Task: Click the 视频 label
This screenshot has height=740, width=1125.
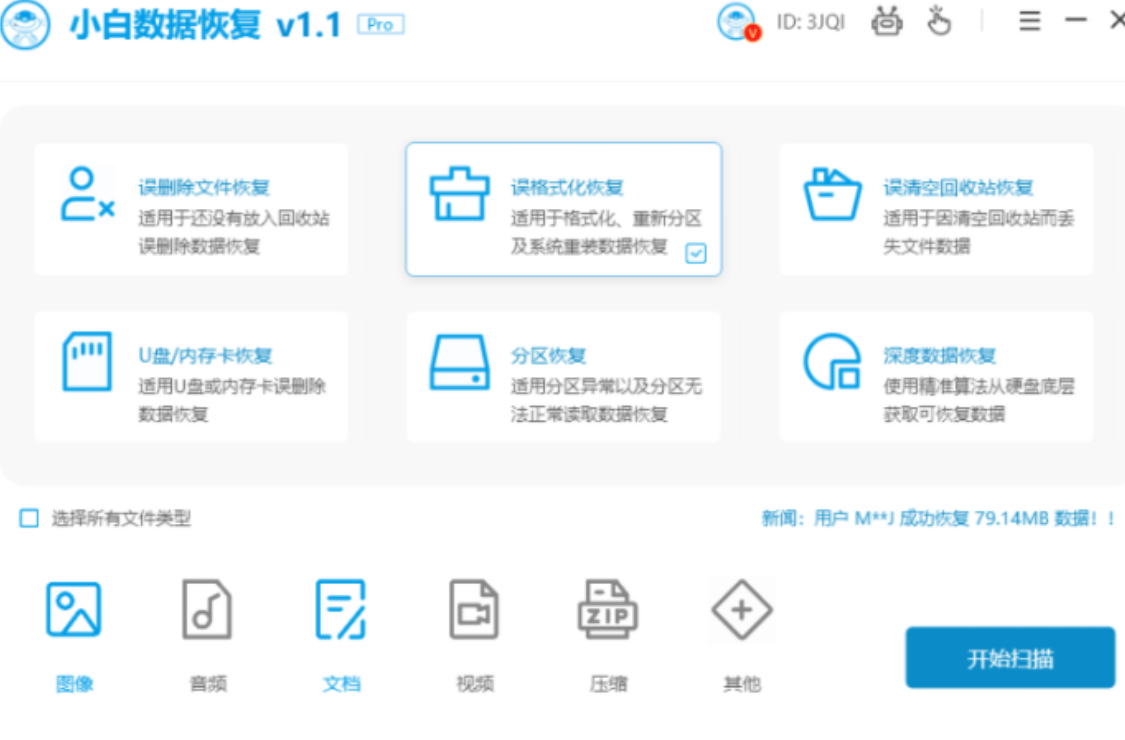Action: 475,684
